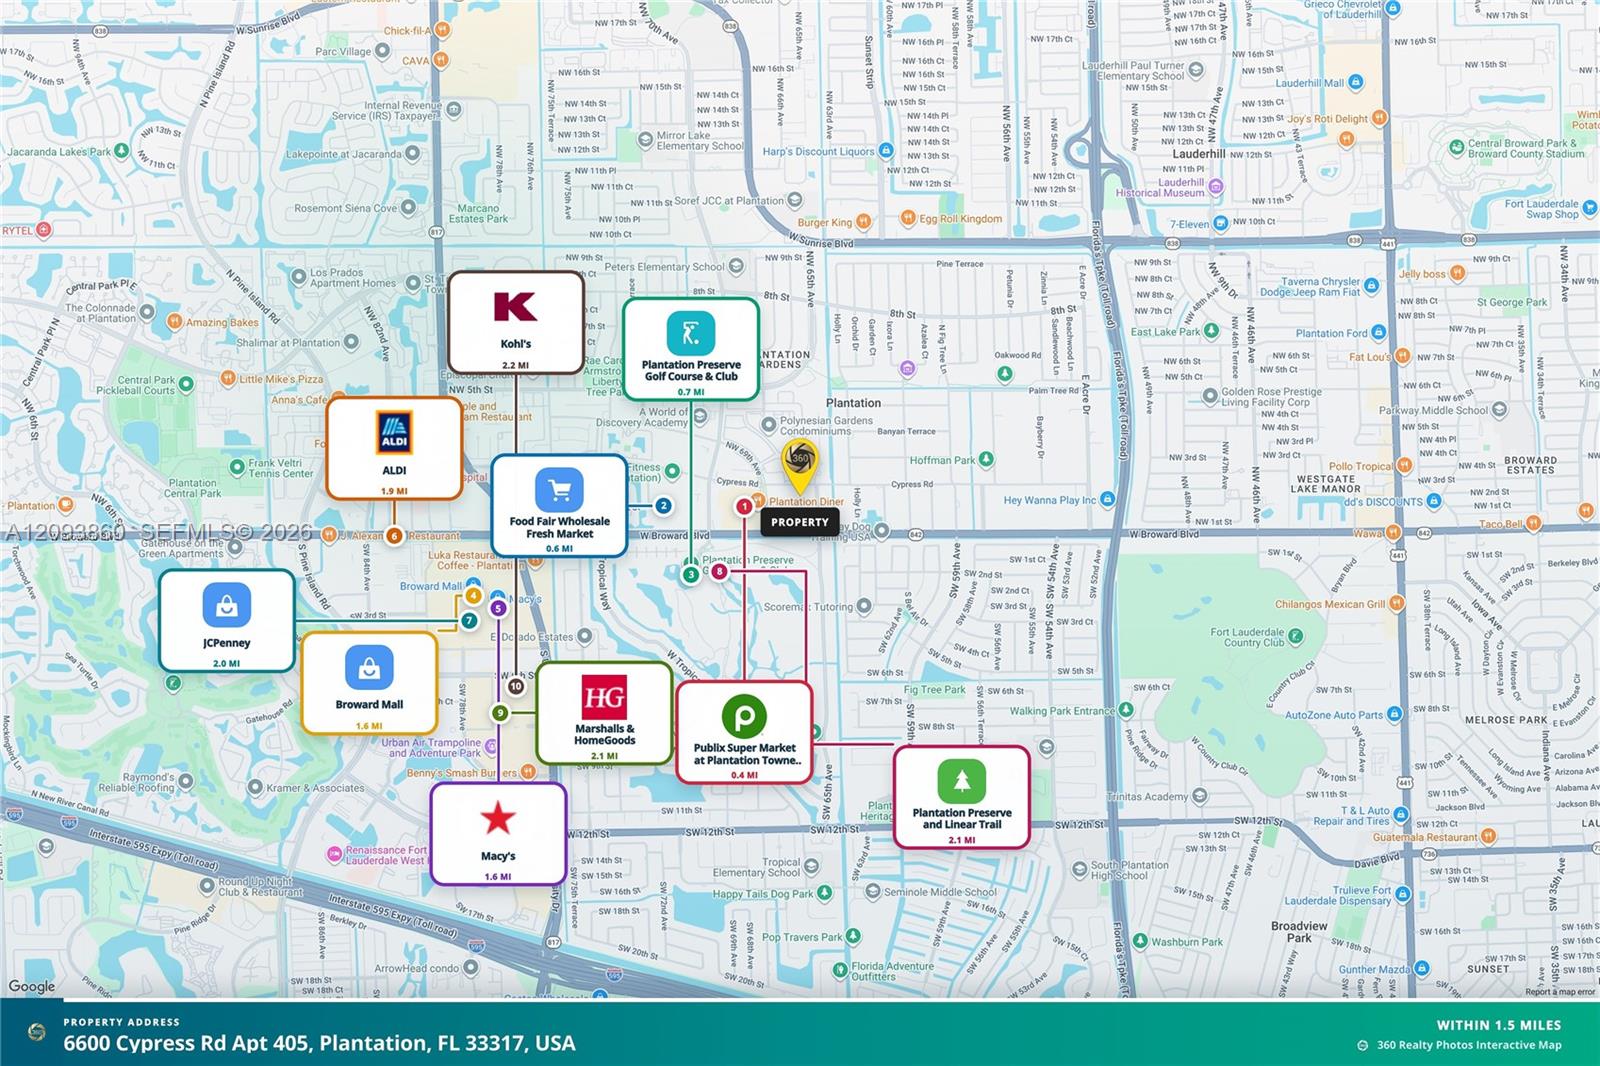
Task: Open the Kohl's location card
Action: pyautogui.click(x=516, y=322)
